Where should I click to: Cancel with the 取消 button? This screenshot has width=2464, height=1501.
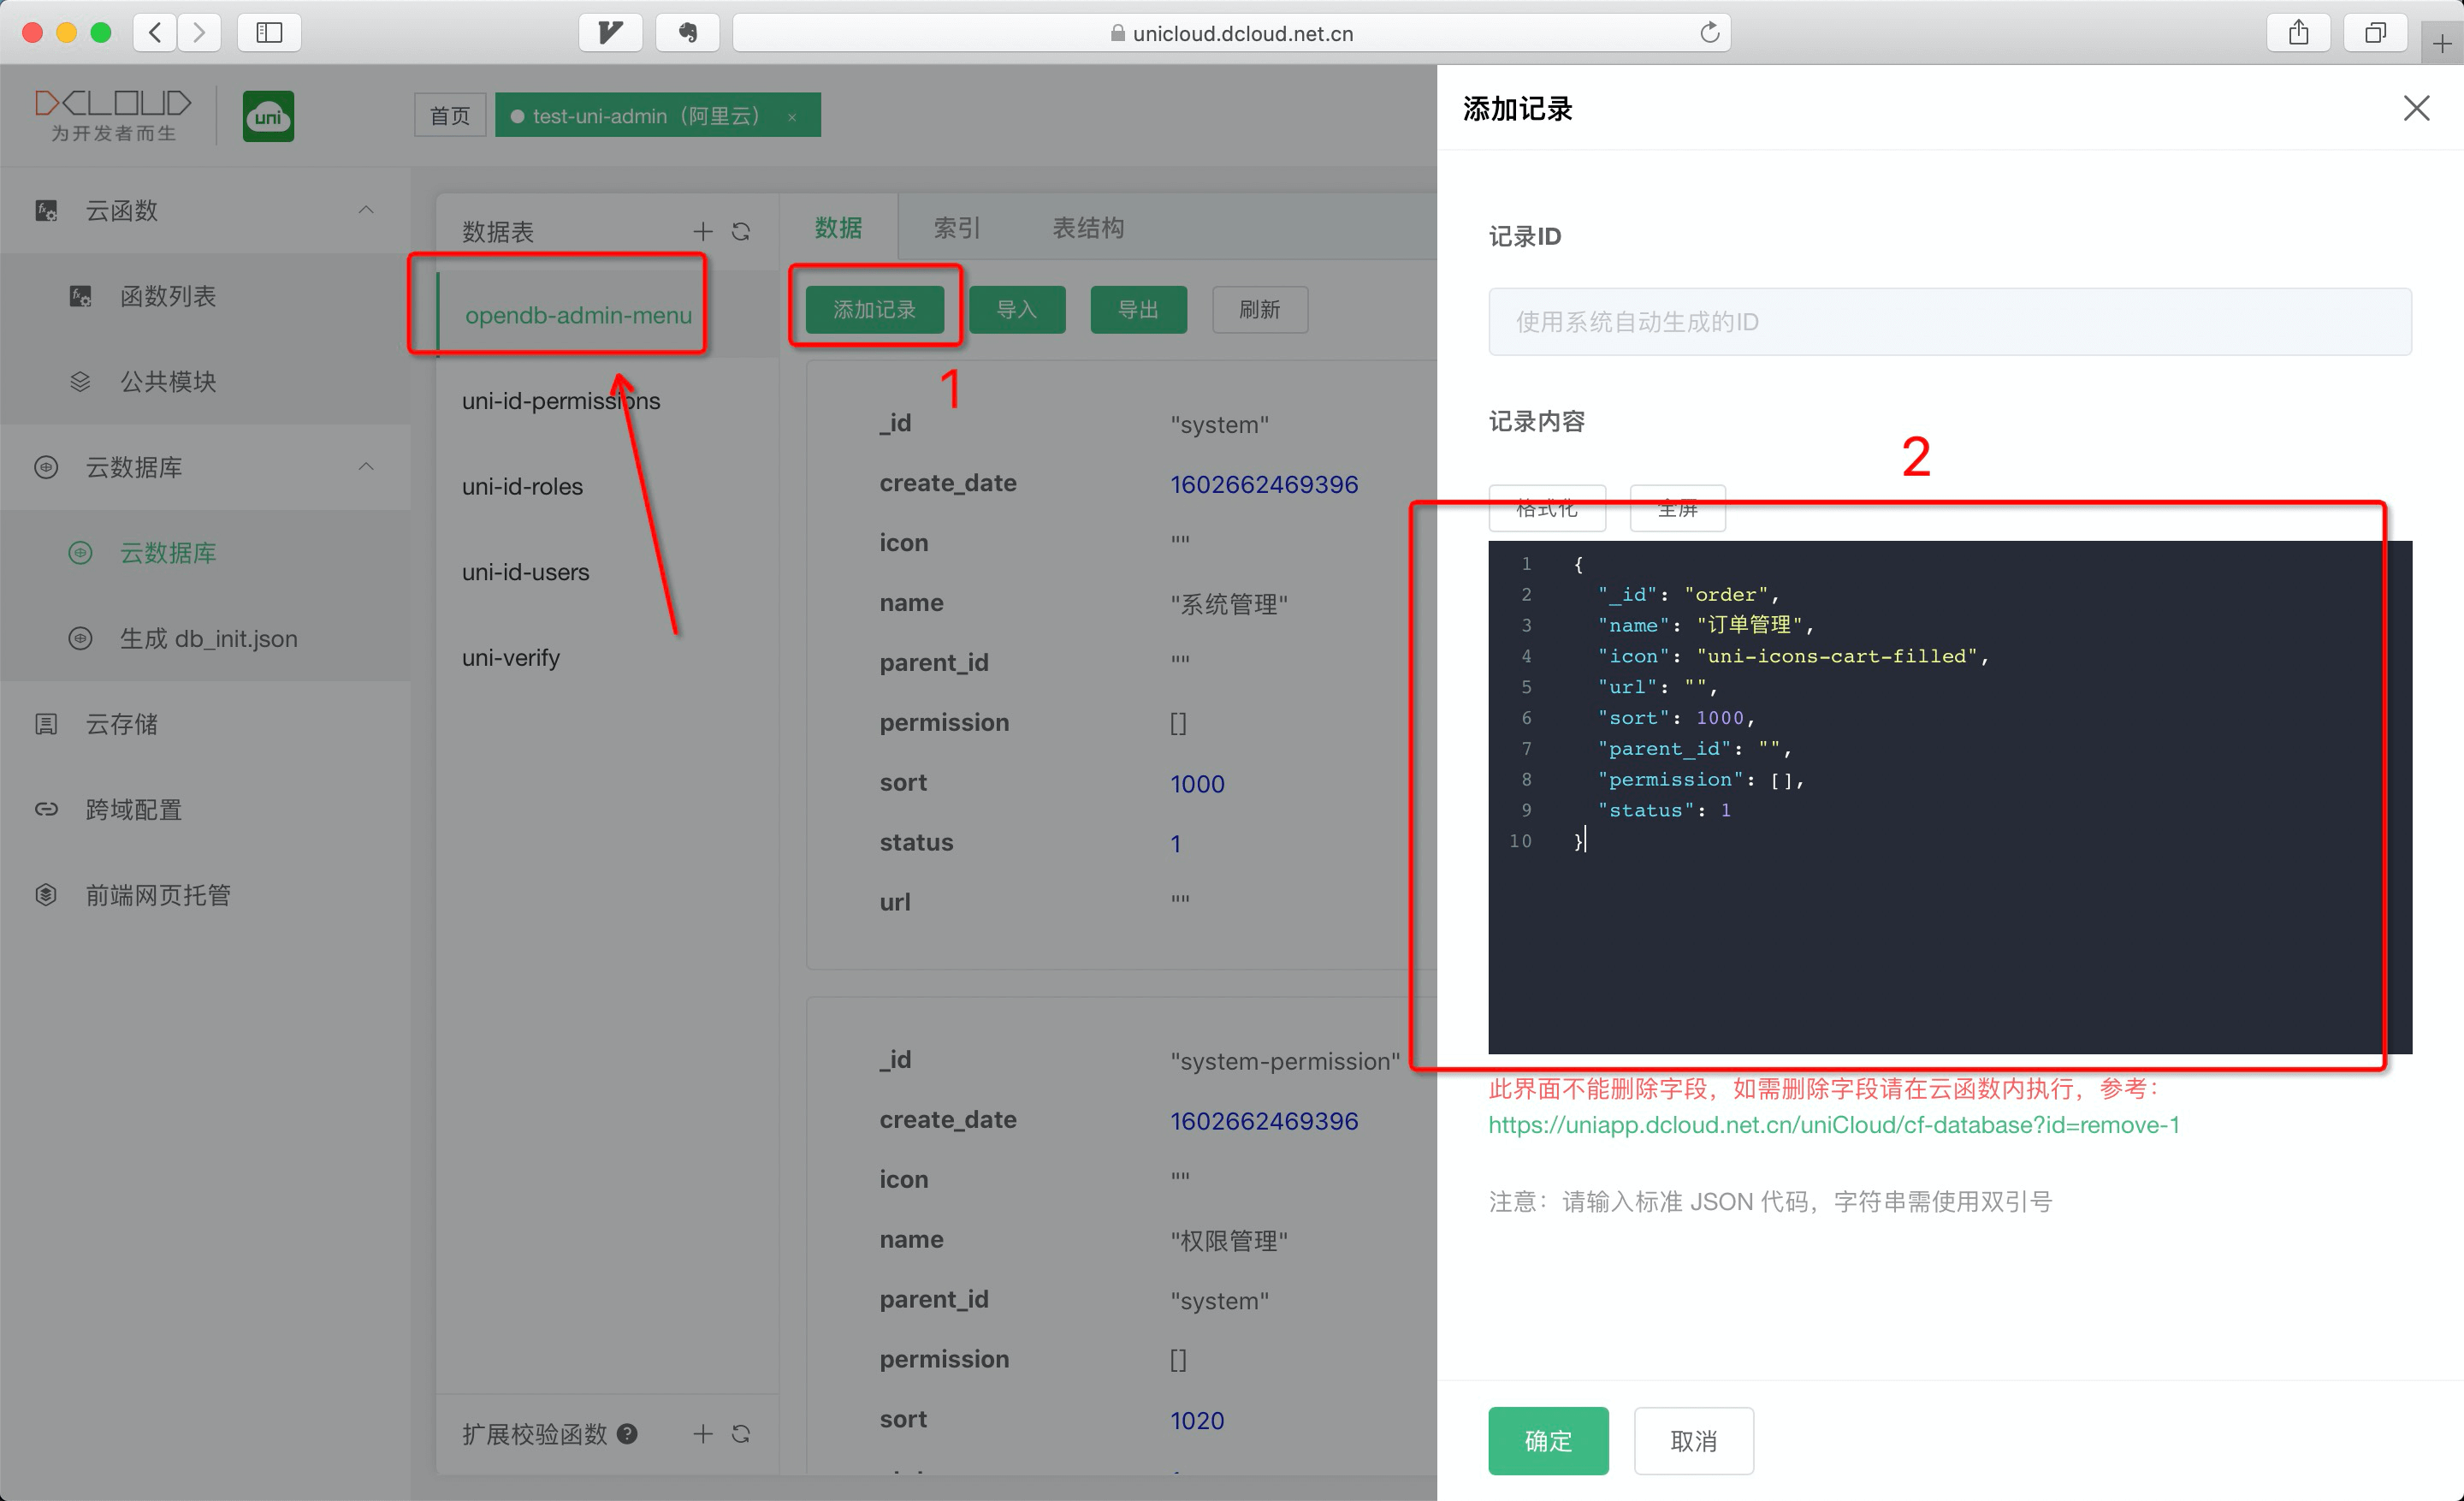coord(1694,1441)
